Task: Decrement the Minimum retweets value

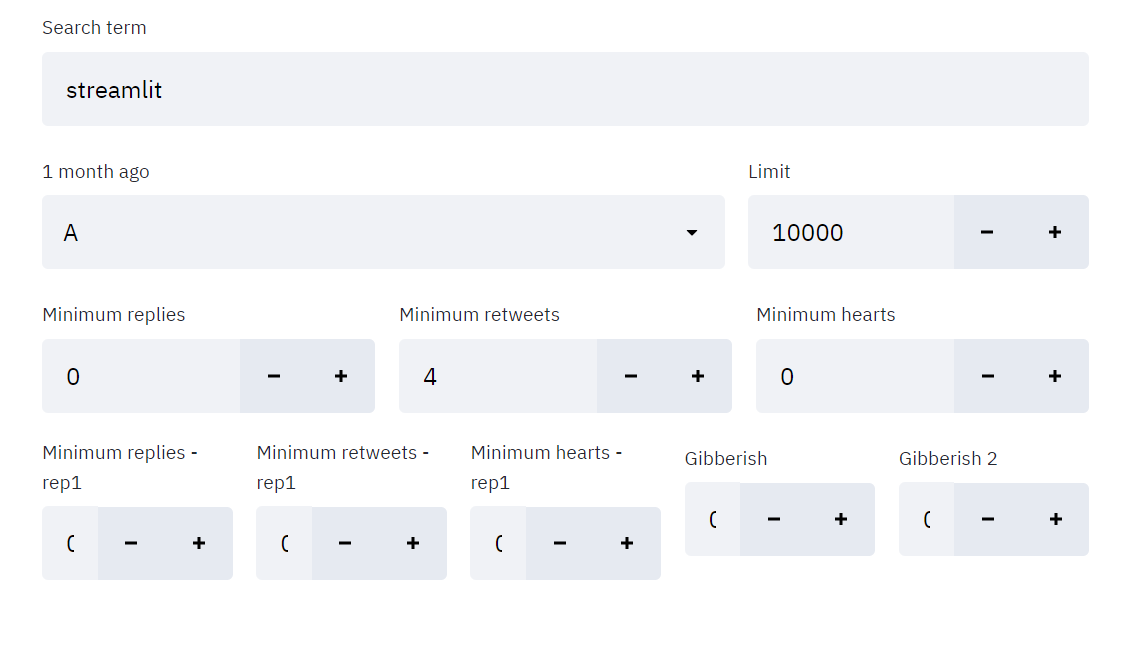Action: [630, 376]
